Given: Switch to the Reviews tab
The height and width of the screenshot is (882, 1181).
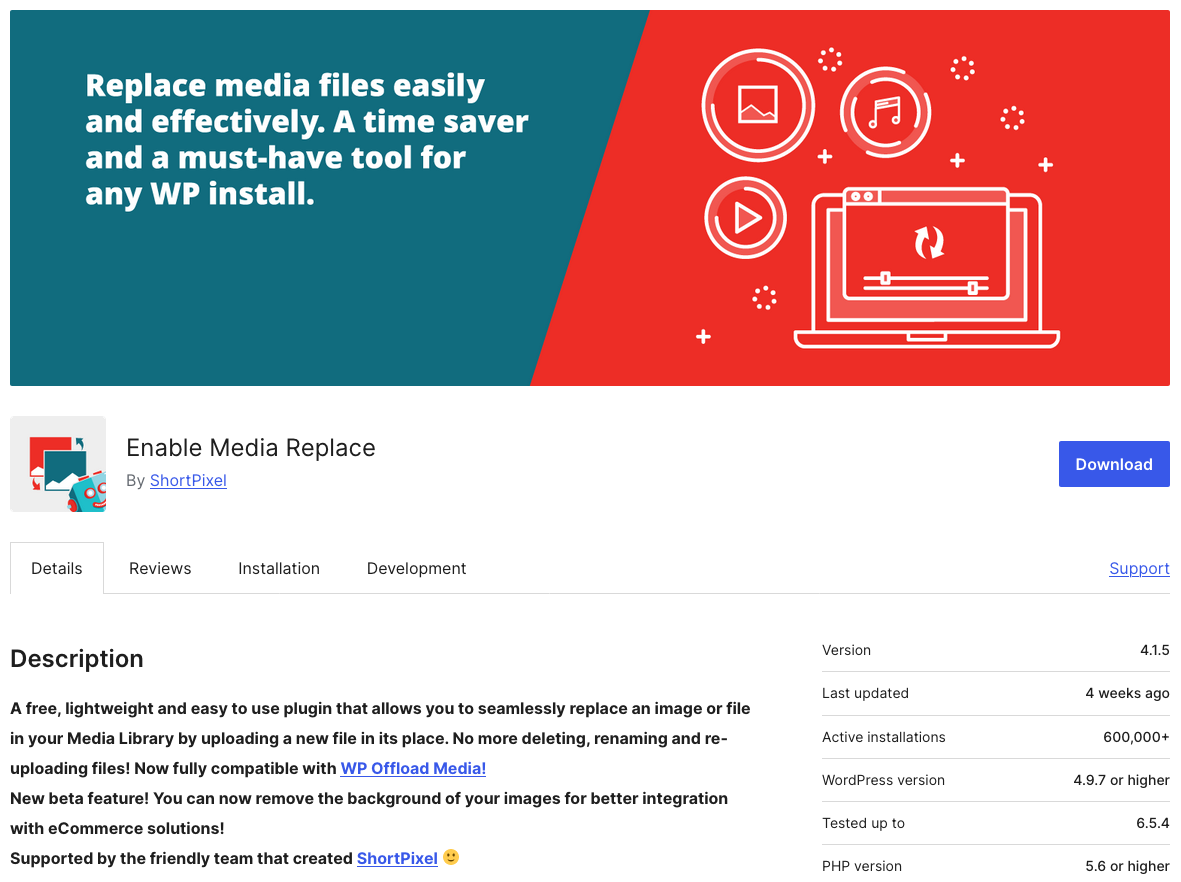Looking at the screenshot, I should [x=160, y=568].
